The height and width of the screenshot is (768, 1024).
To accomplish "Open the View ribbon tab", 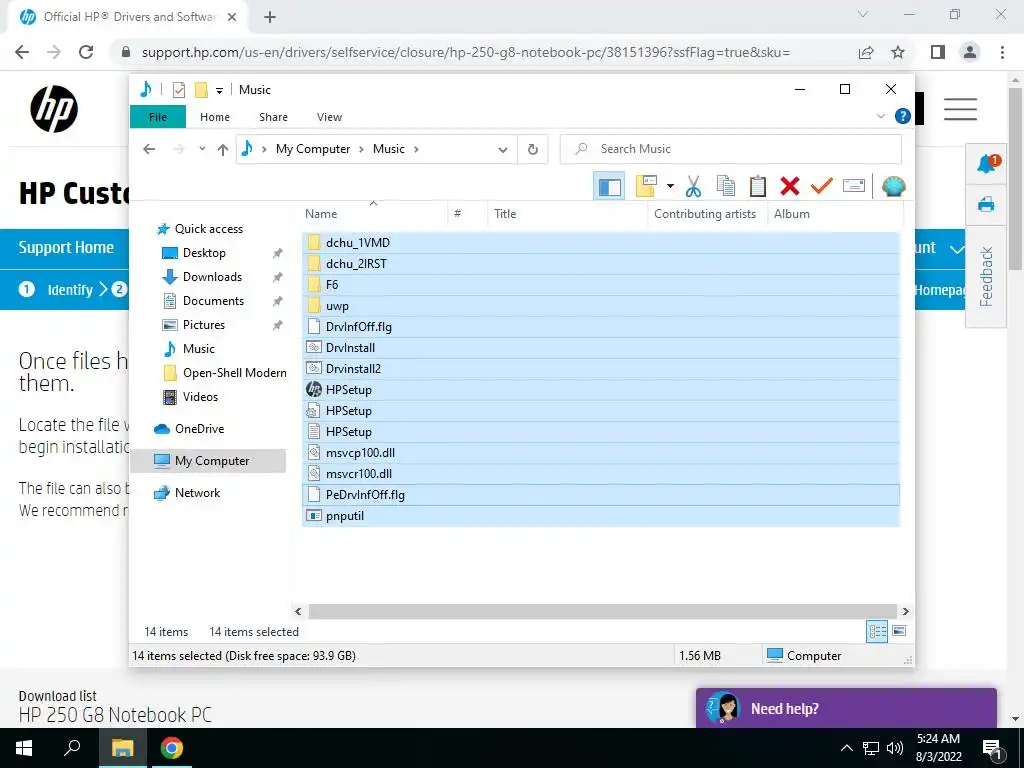I will [329, 117].
